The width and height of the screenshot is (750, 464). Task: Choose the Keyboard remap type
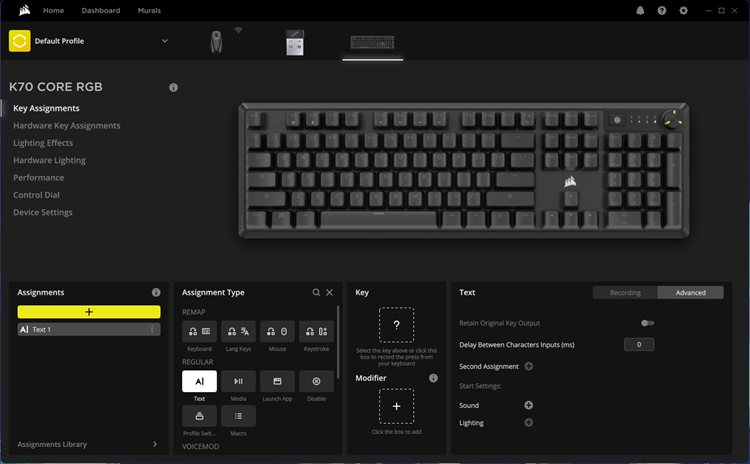tap(199, 331)
